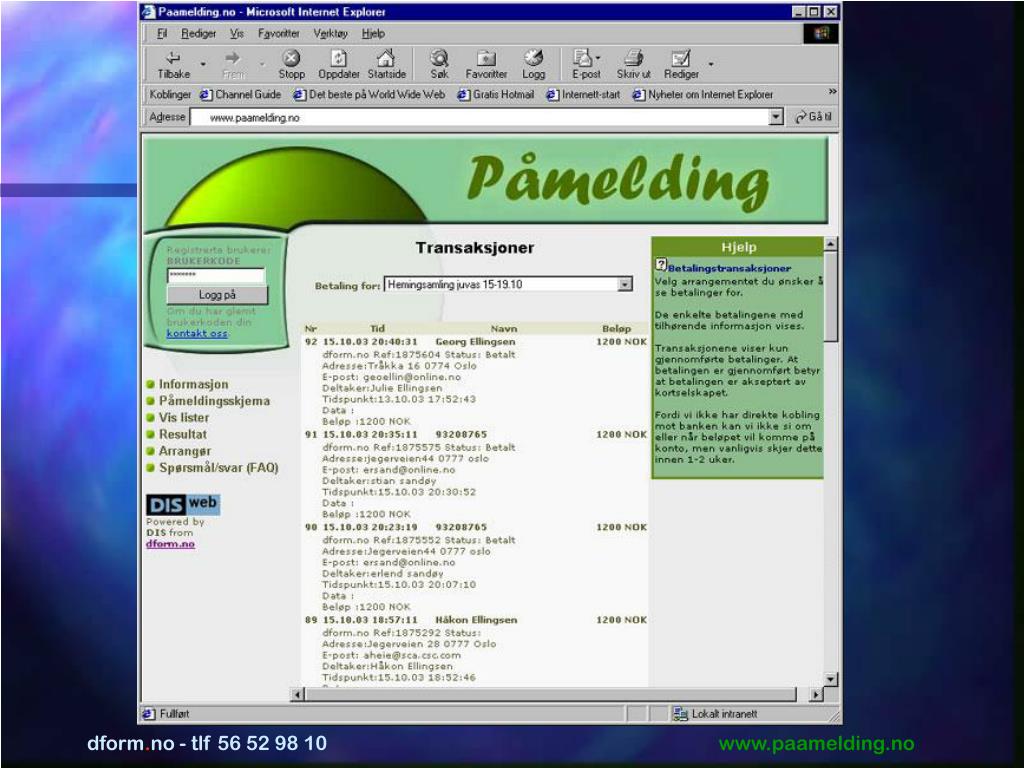Click the DISweb logo
The height and width of the screenshot is (768, 1024).
click(183, 504)
